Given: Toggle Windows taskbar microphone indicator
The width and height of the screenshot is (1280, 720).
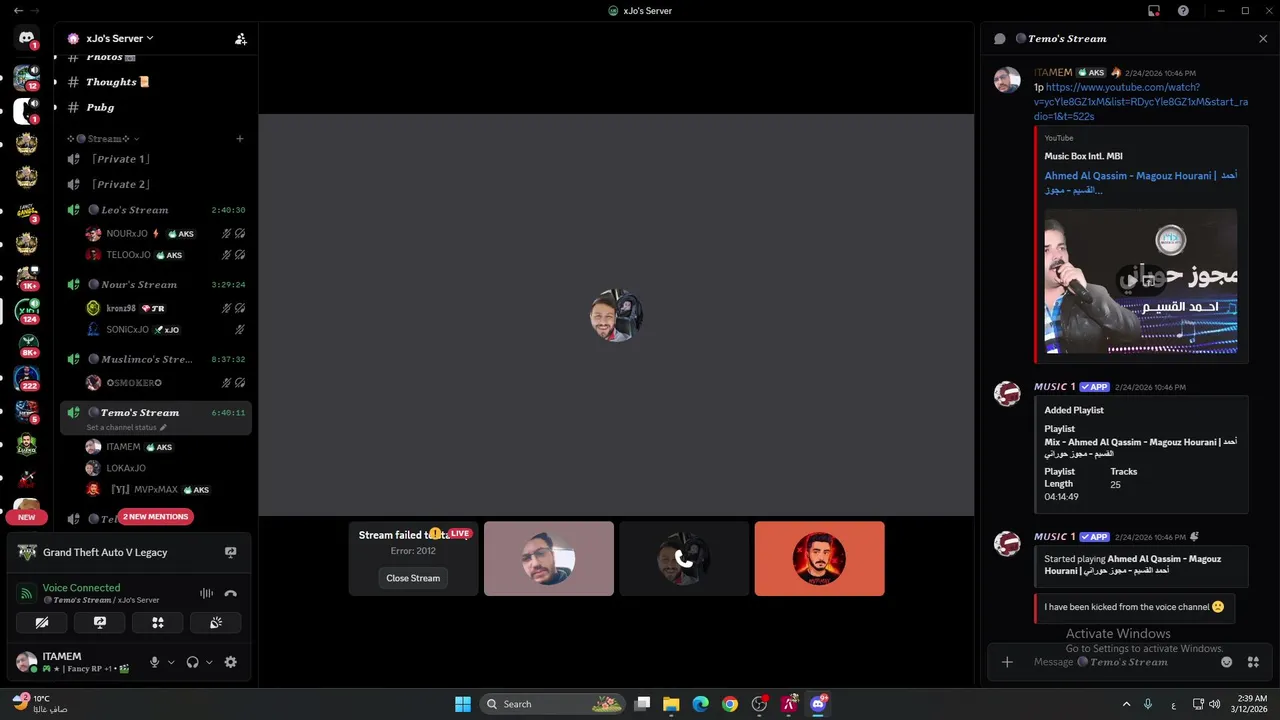Looking at the screenshot, I should tap(1148, 704).
